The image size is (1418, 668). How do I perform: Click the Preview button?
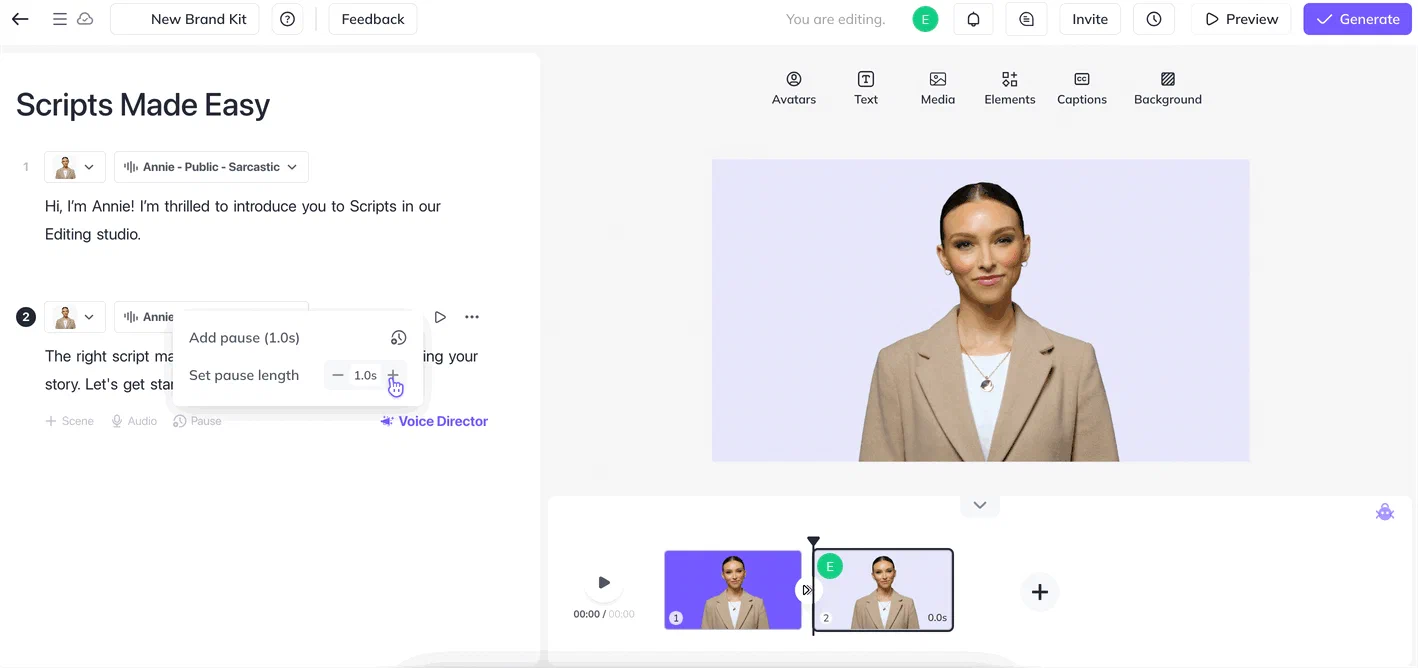tap(1241, 19)
